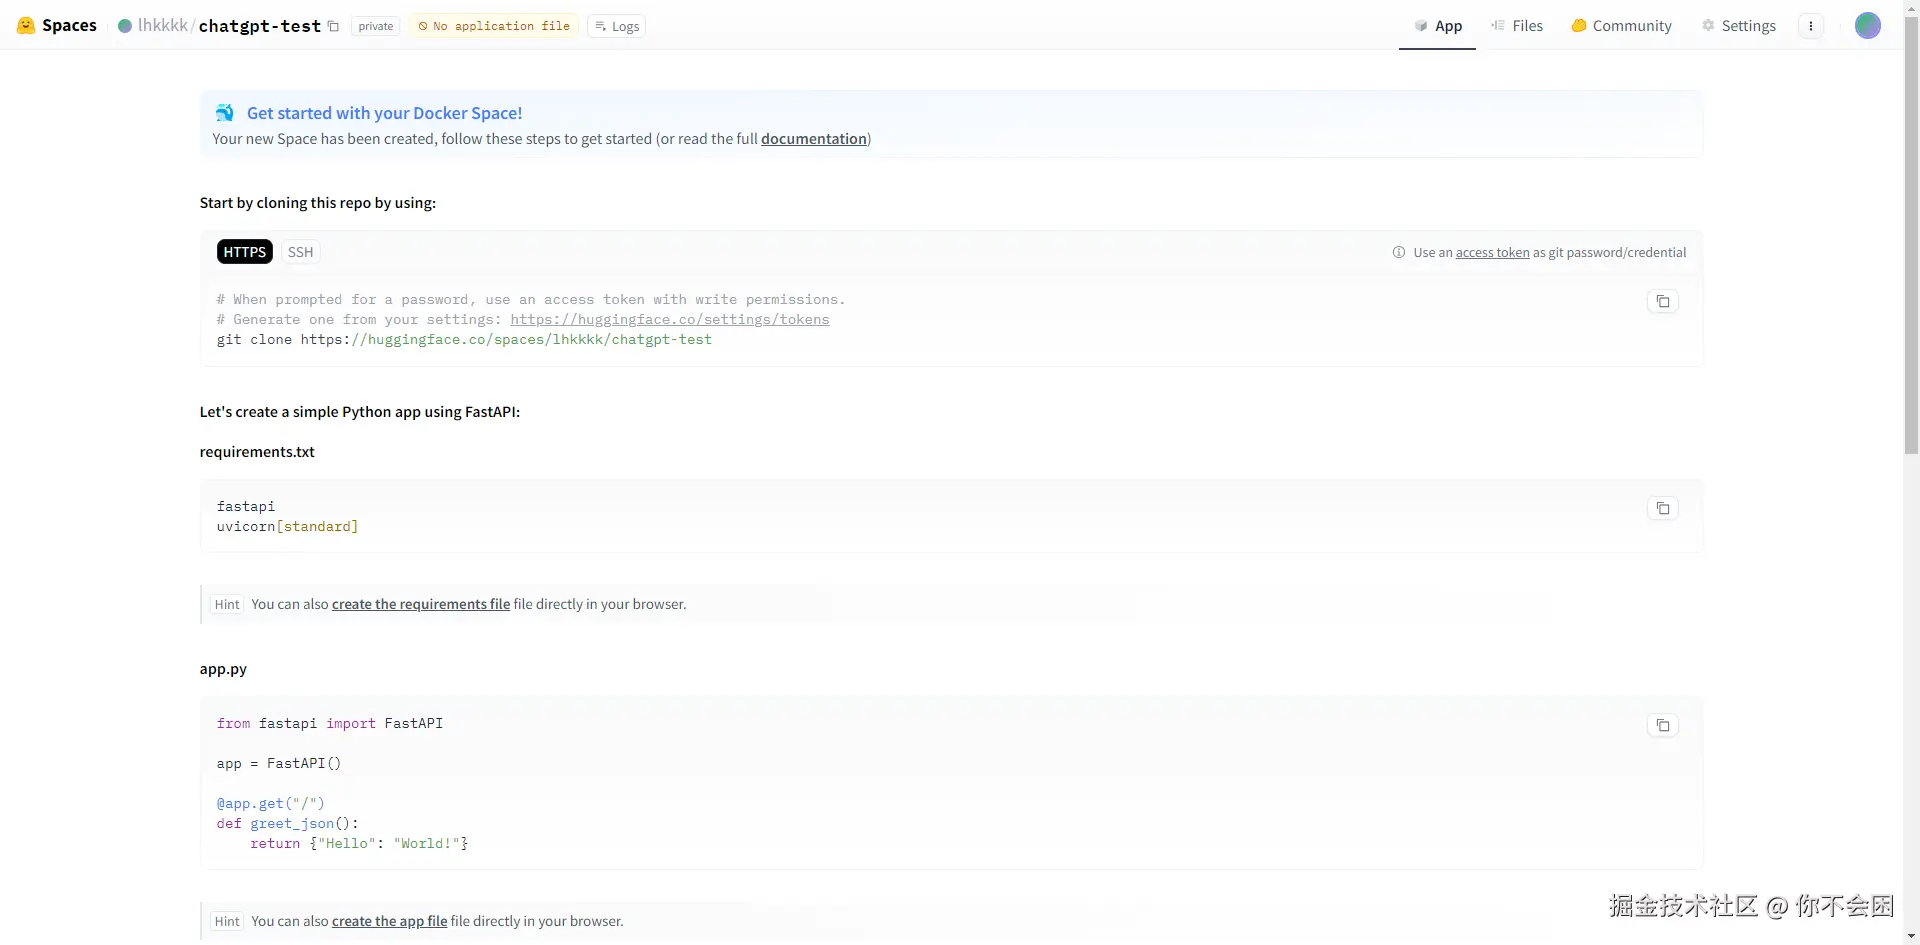Image resolution: width=1920 pixels, height=945 pixels.
Task: Click the chatgpt-test Space name
Action: coord(260,26)
